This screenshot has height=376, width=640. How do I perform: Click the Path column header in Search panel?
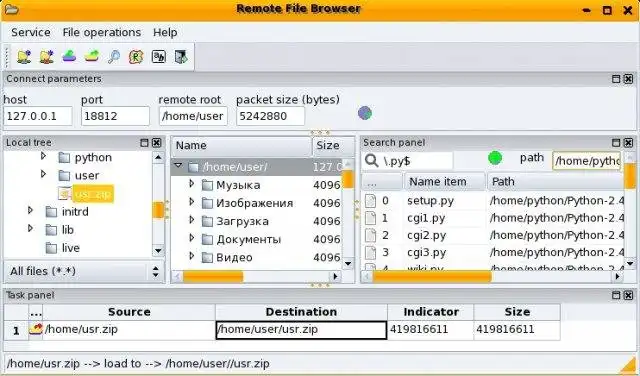click(556, 182)
